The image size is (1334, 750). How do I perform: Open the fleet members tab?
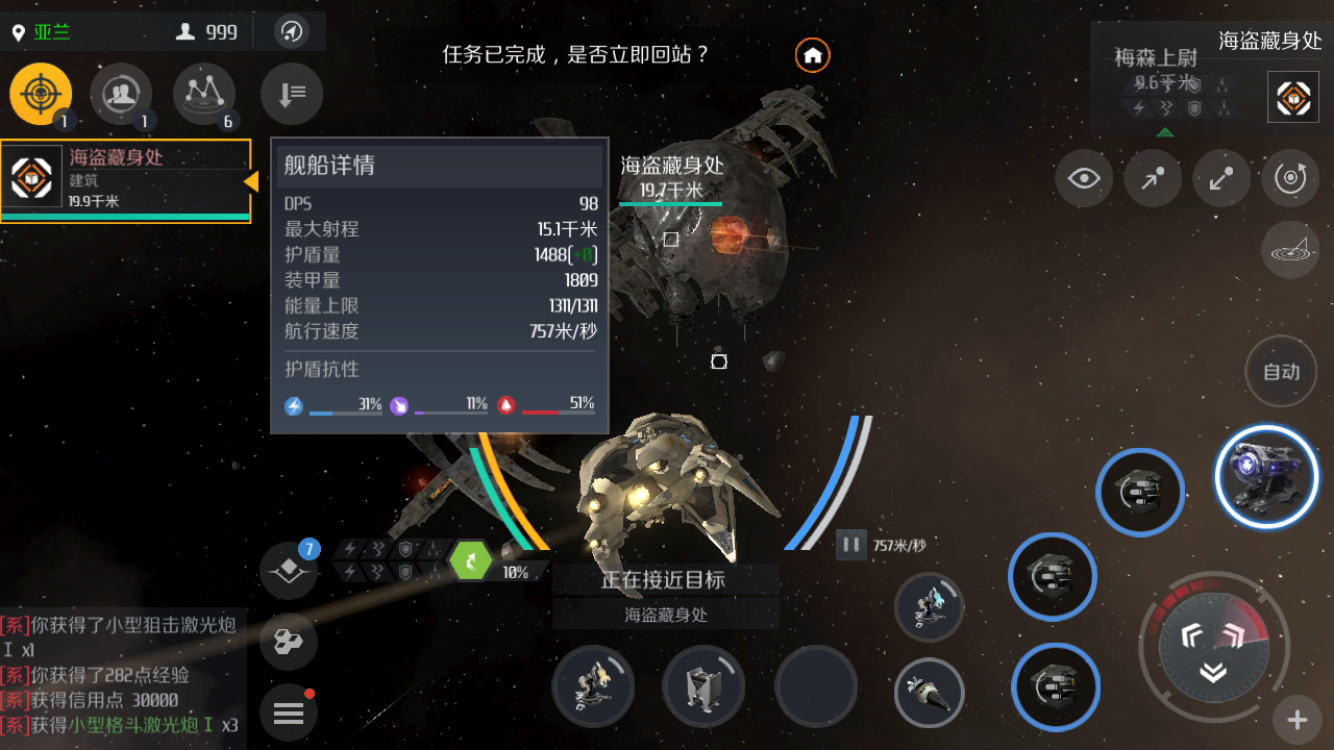tap(121, 94)
